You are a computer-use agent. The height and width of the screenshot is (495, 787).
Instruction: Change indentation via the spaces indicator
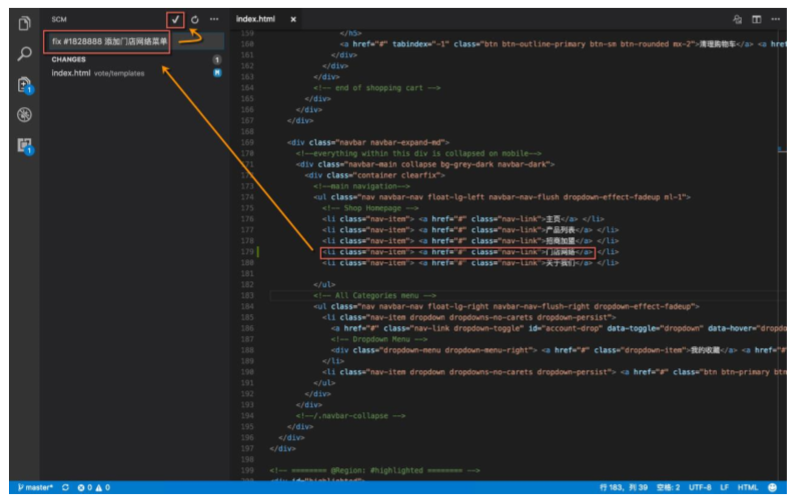[668, 487]
